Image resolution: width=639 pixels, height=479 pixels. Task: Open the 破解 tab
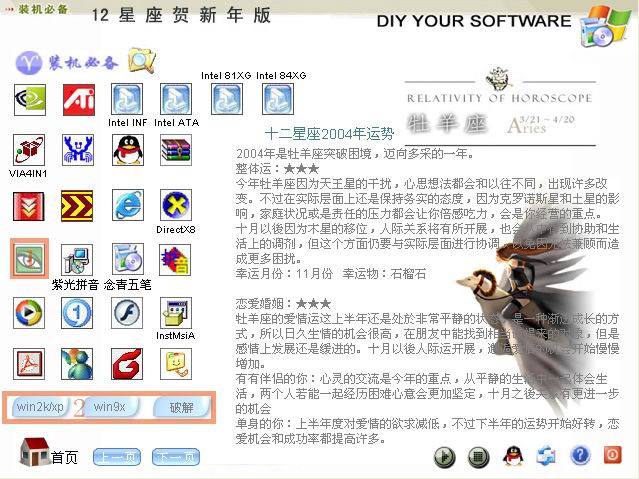182,407
